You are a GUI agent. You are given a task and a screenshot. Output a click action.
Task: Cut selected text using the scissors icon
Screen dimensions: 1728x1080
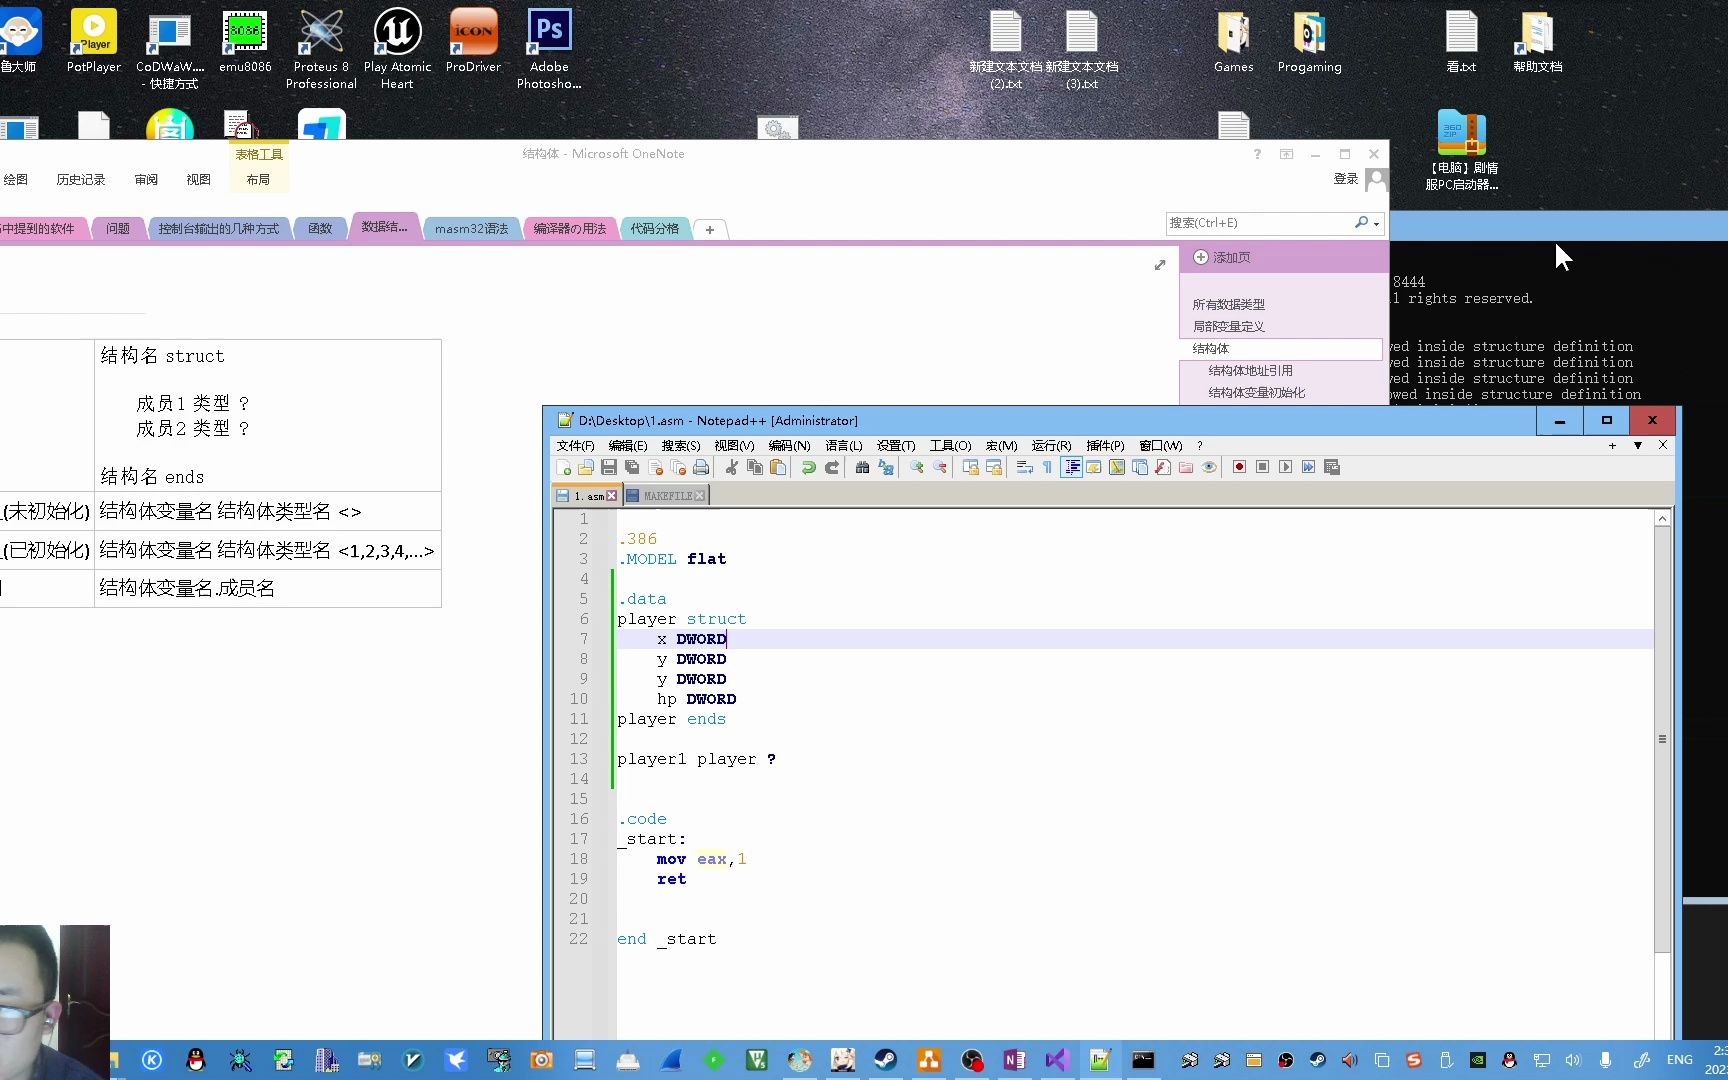point(732,467)
